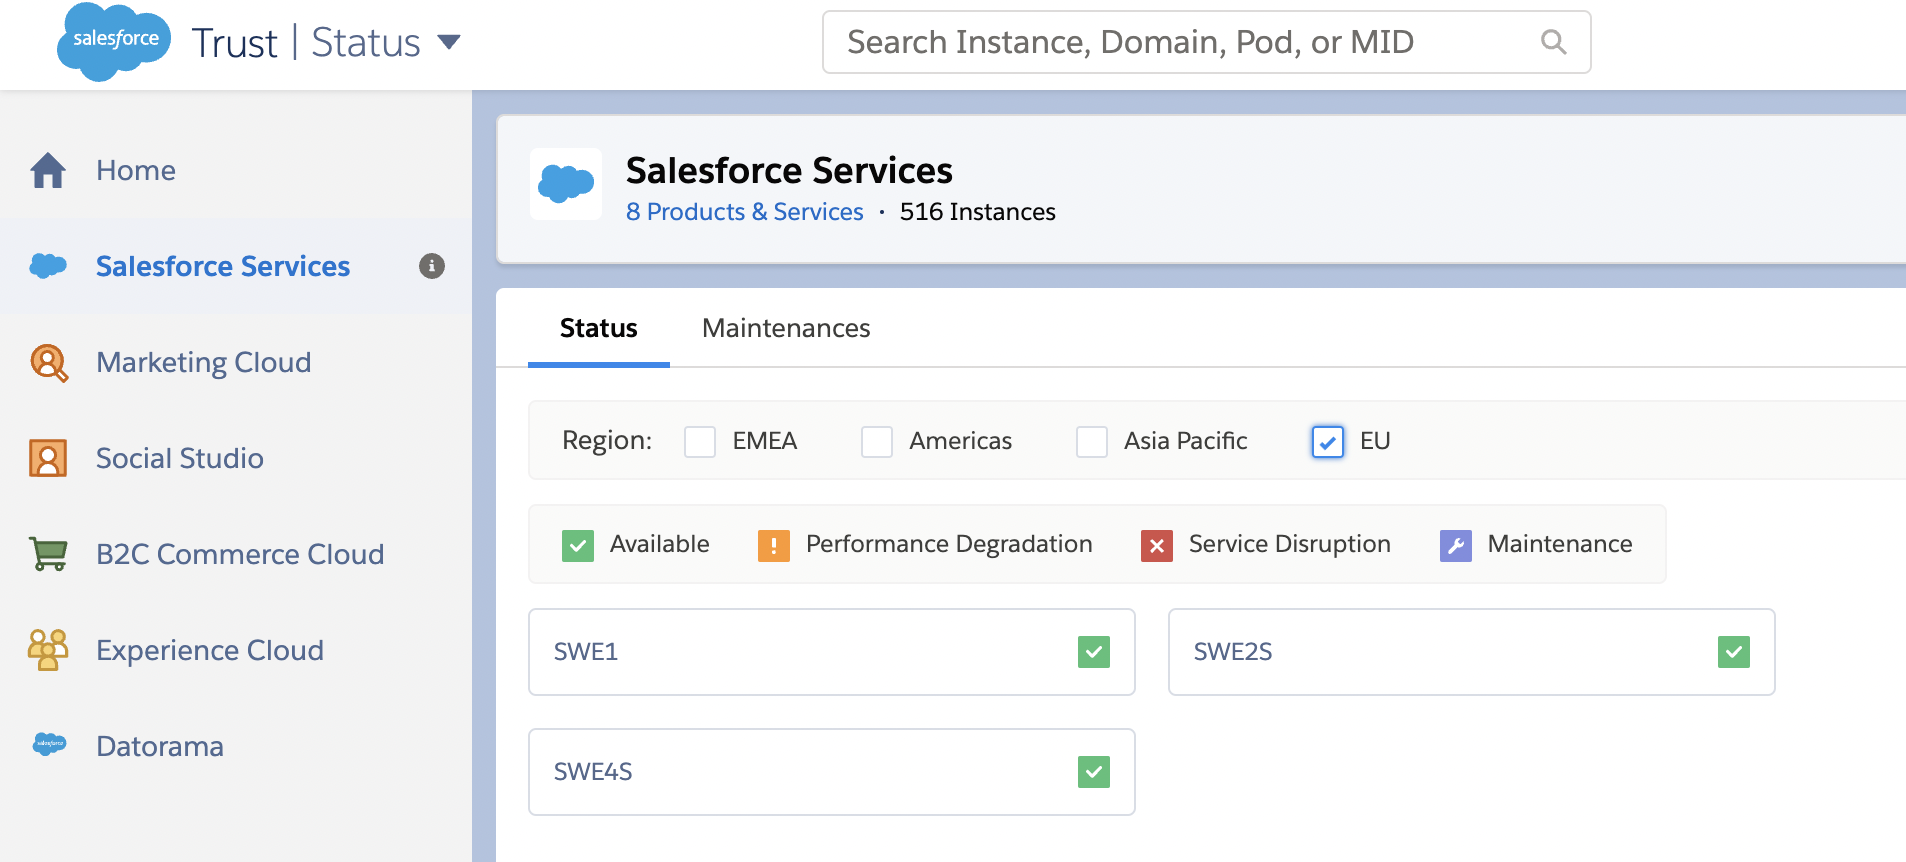
Task: Uncheck the EU region checkbox
Action: 1328,441
